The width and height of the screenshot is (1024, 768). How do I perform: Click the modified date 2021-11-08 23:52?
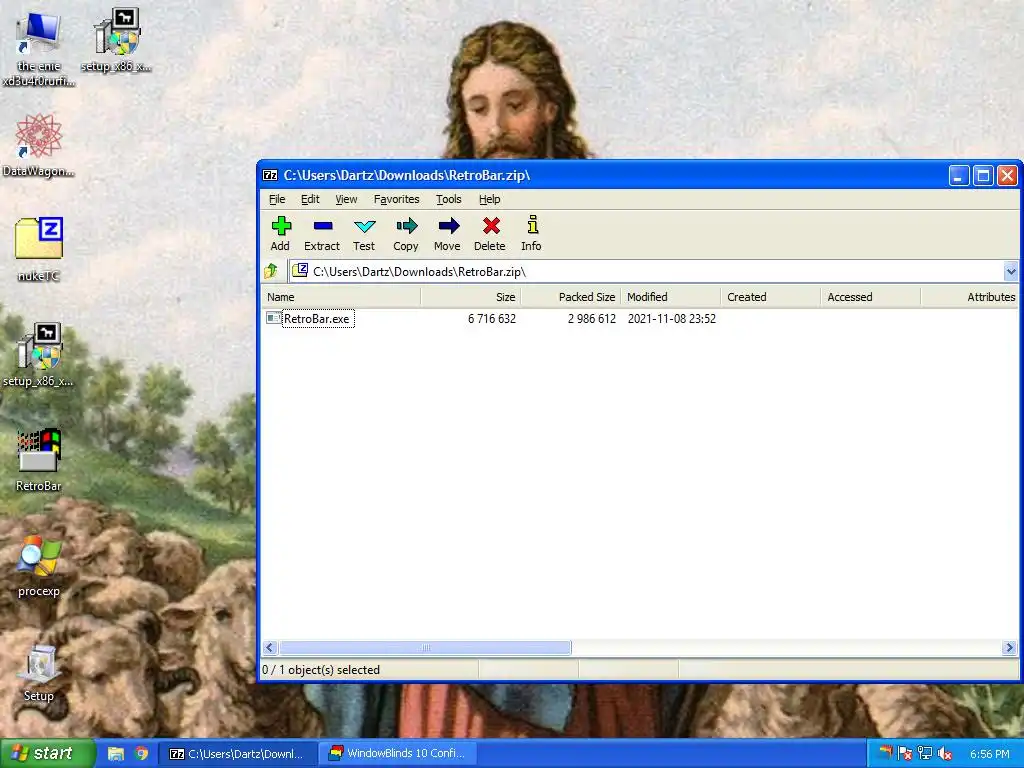click(671, 319)
